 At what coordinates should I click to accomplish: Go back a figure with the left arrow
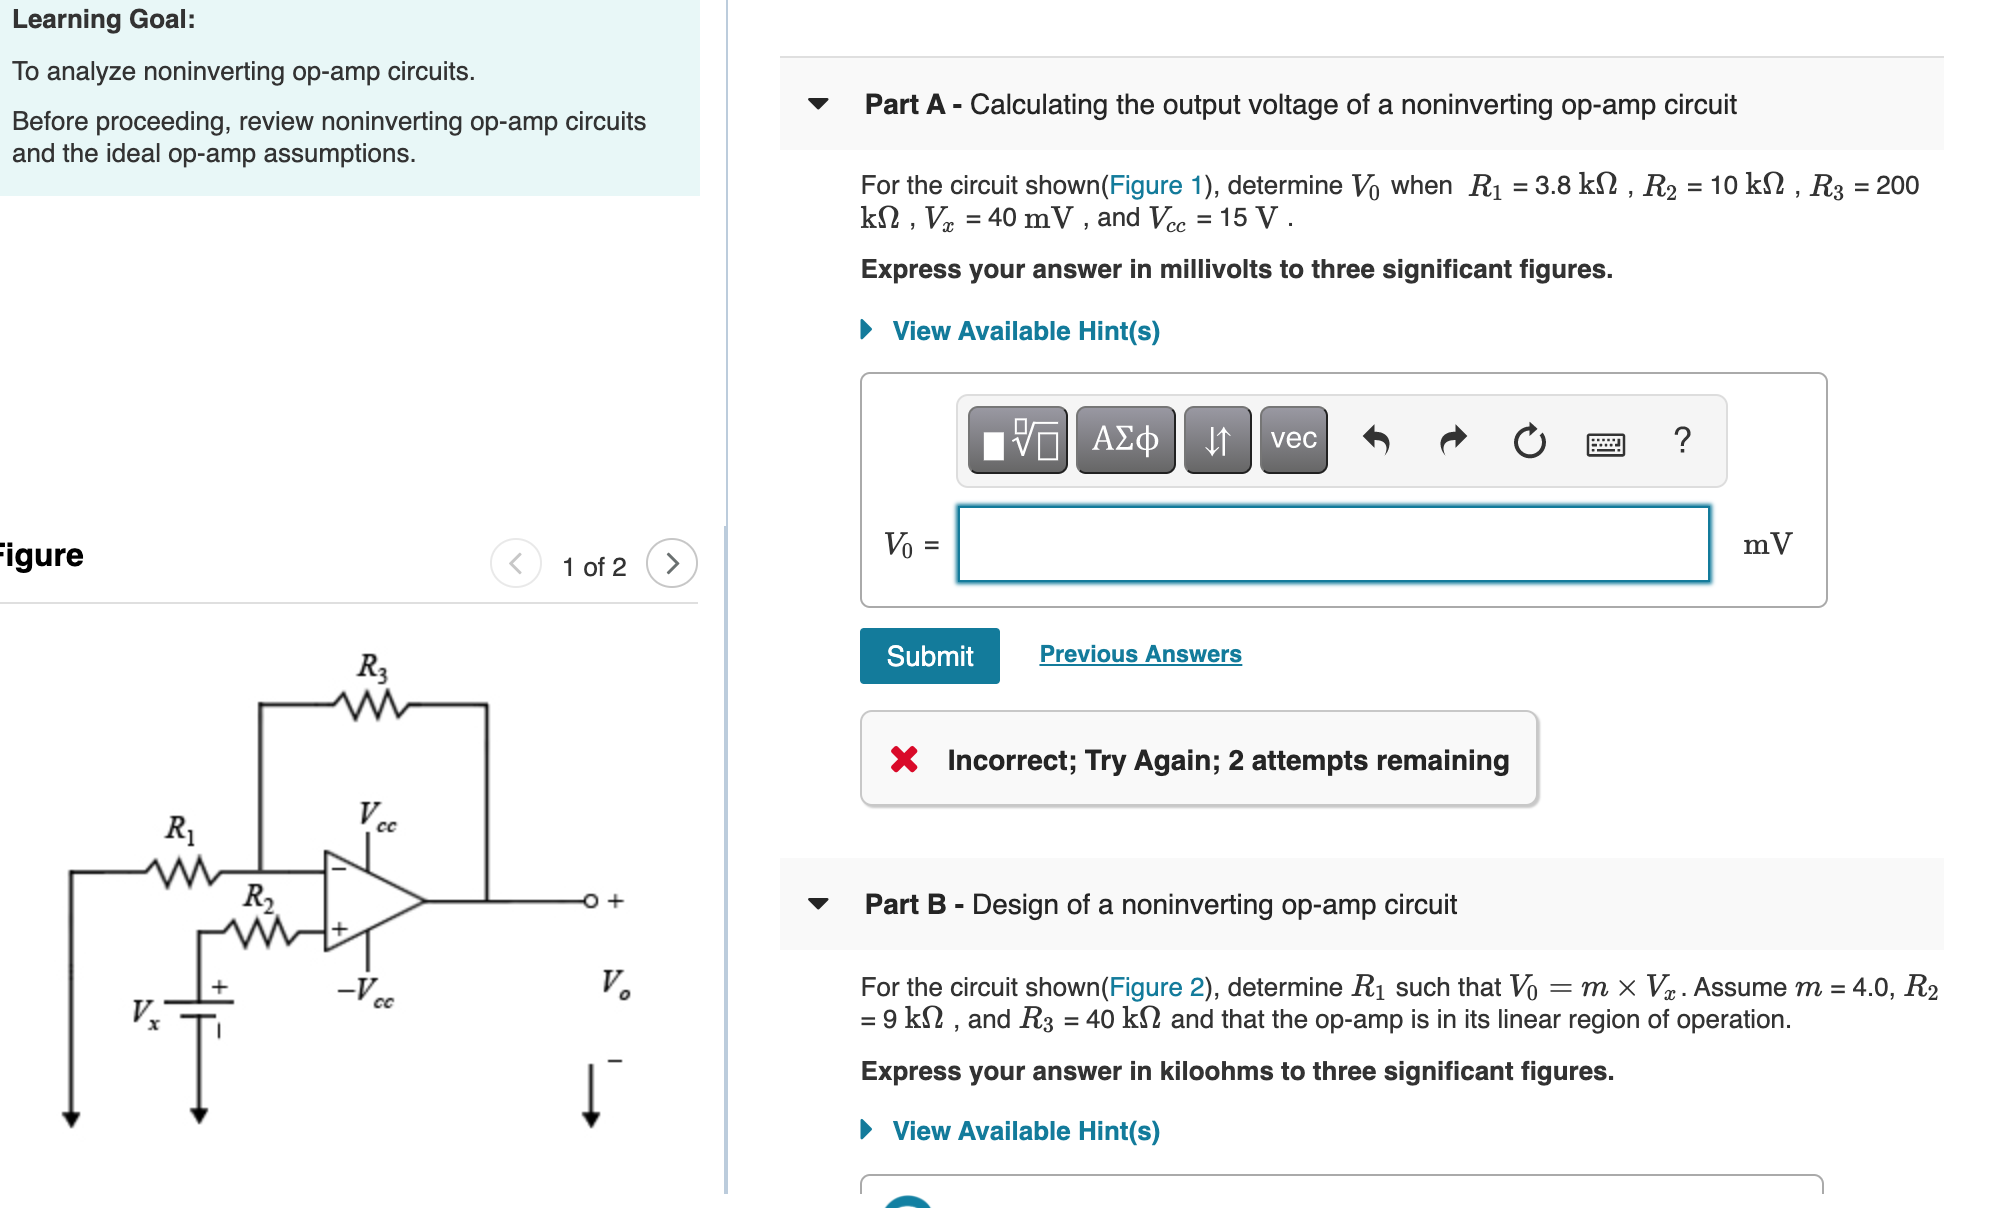coord(515,565)
